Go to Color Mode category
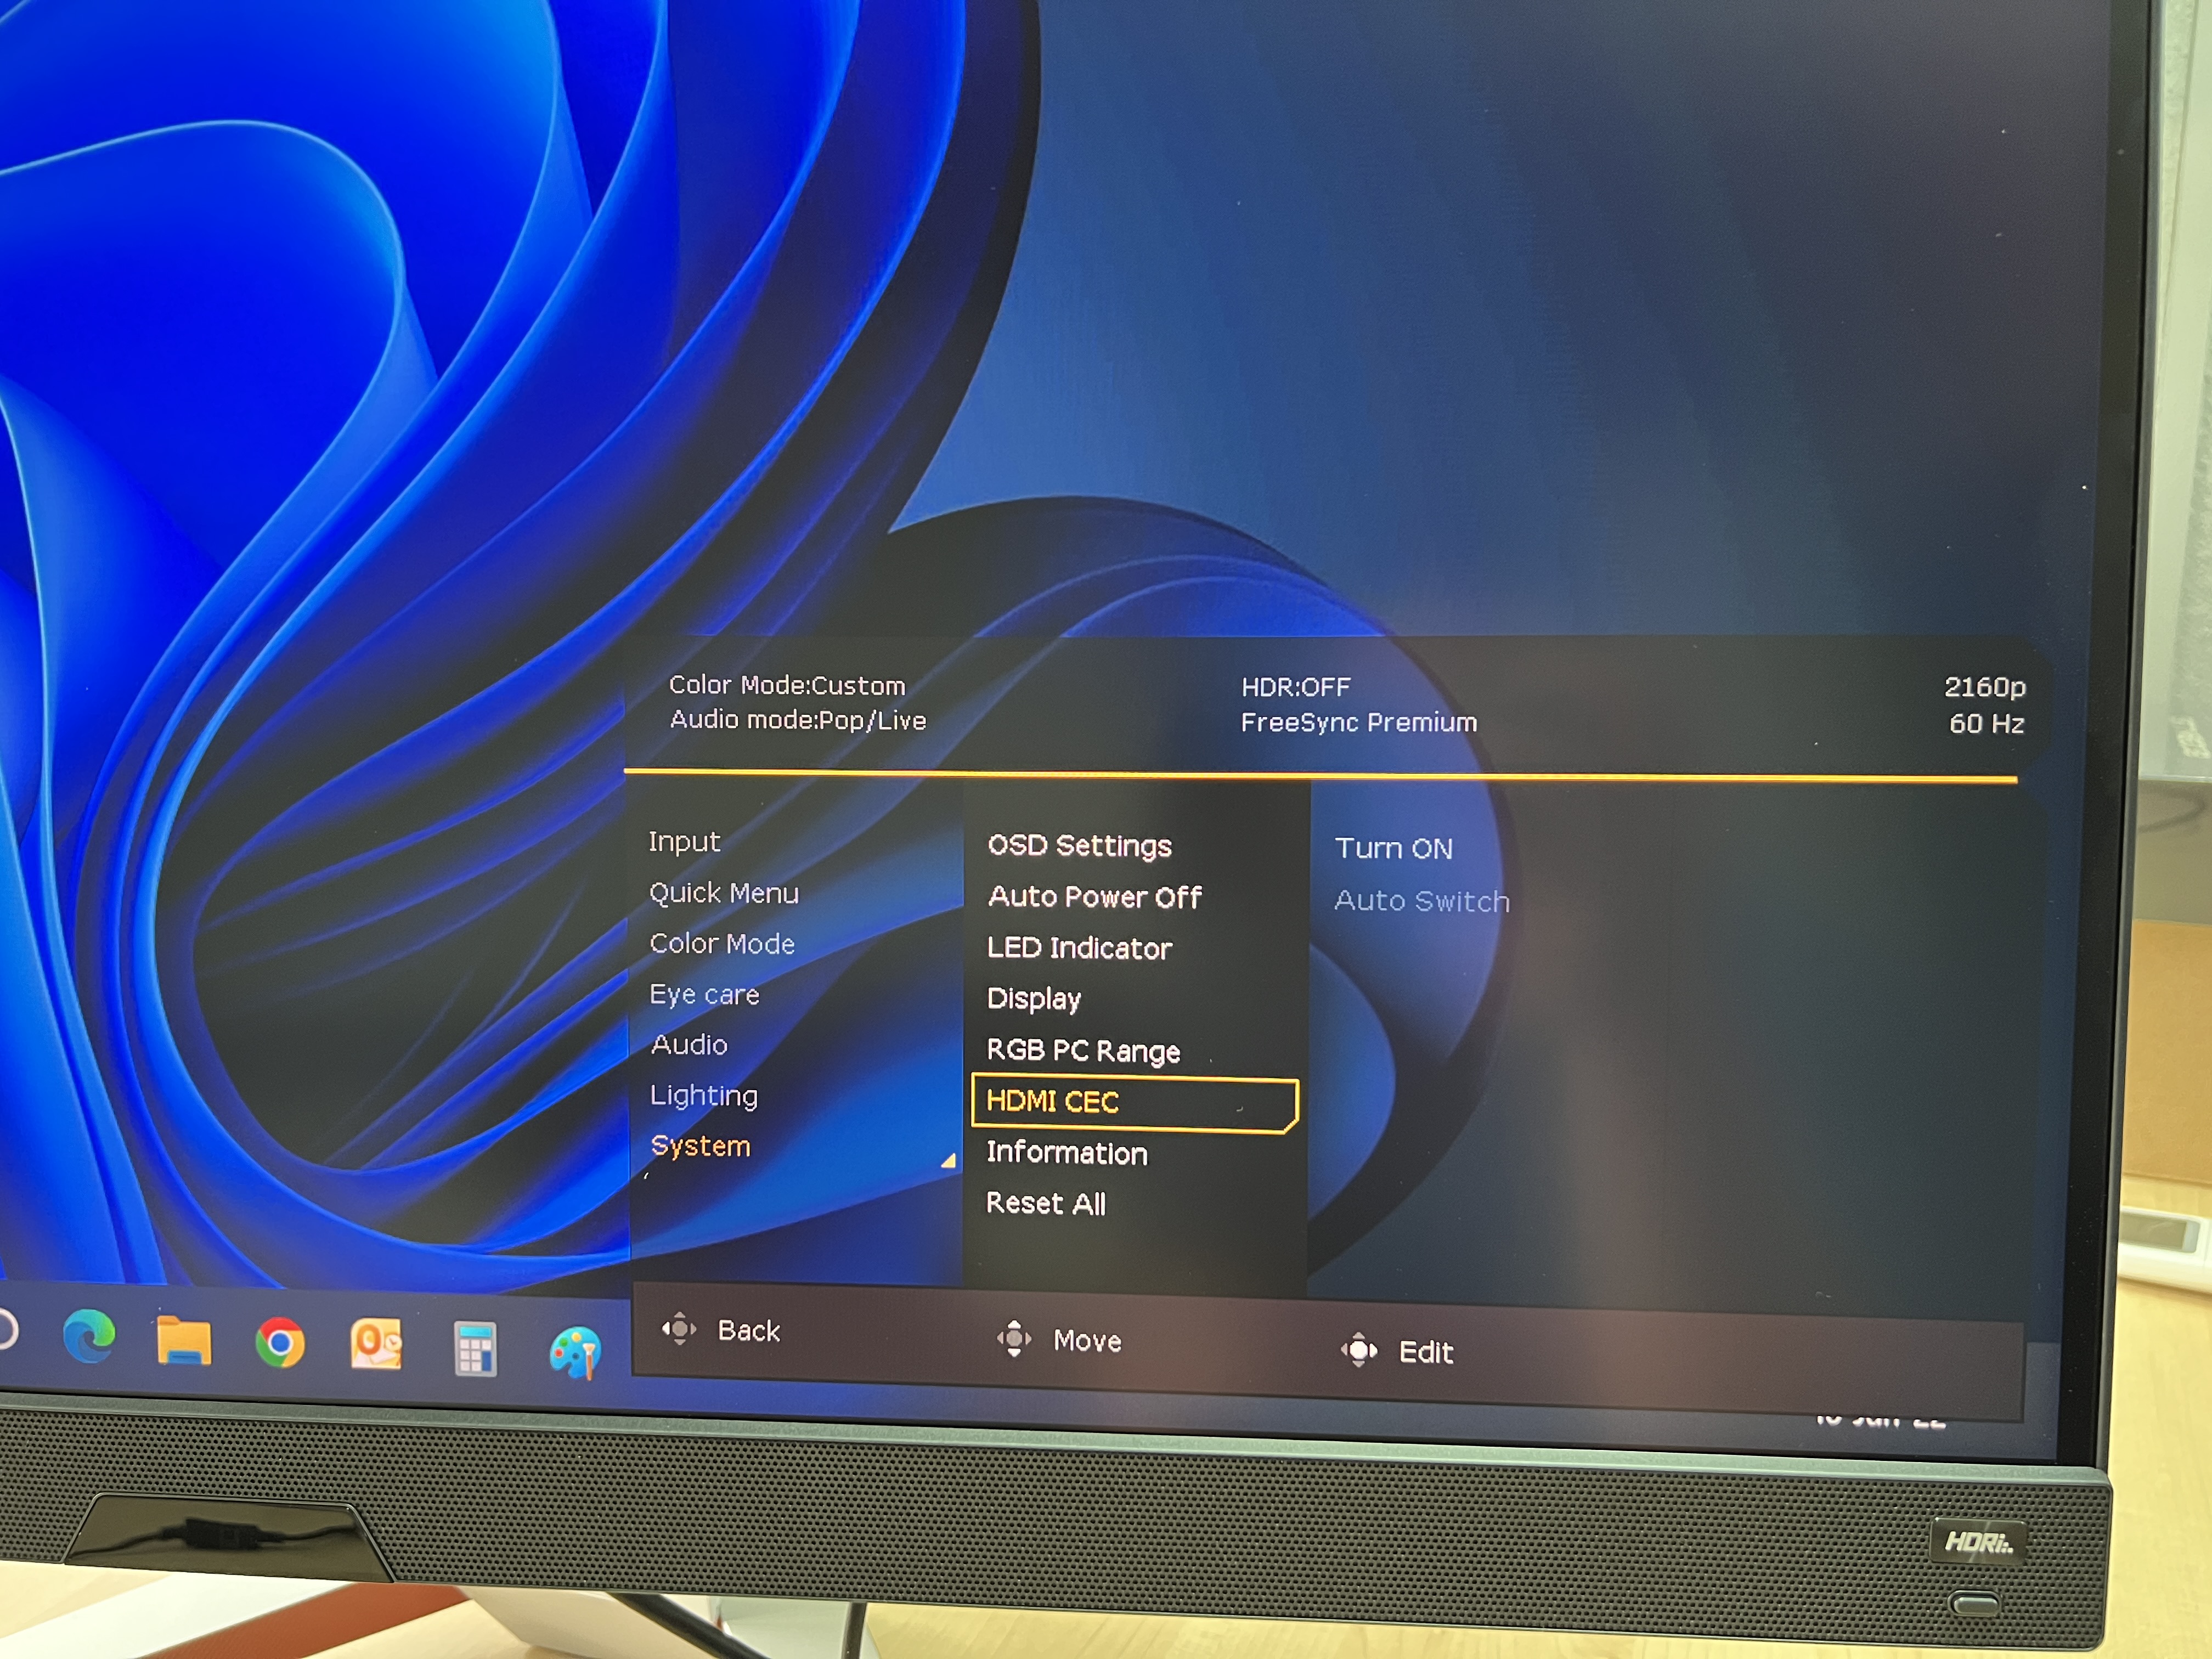 pos(722,944)
